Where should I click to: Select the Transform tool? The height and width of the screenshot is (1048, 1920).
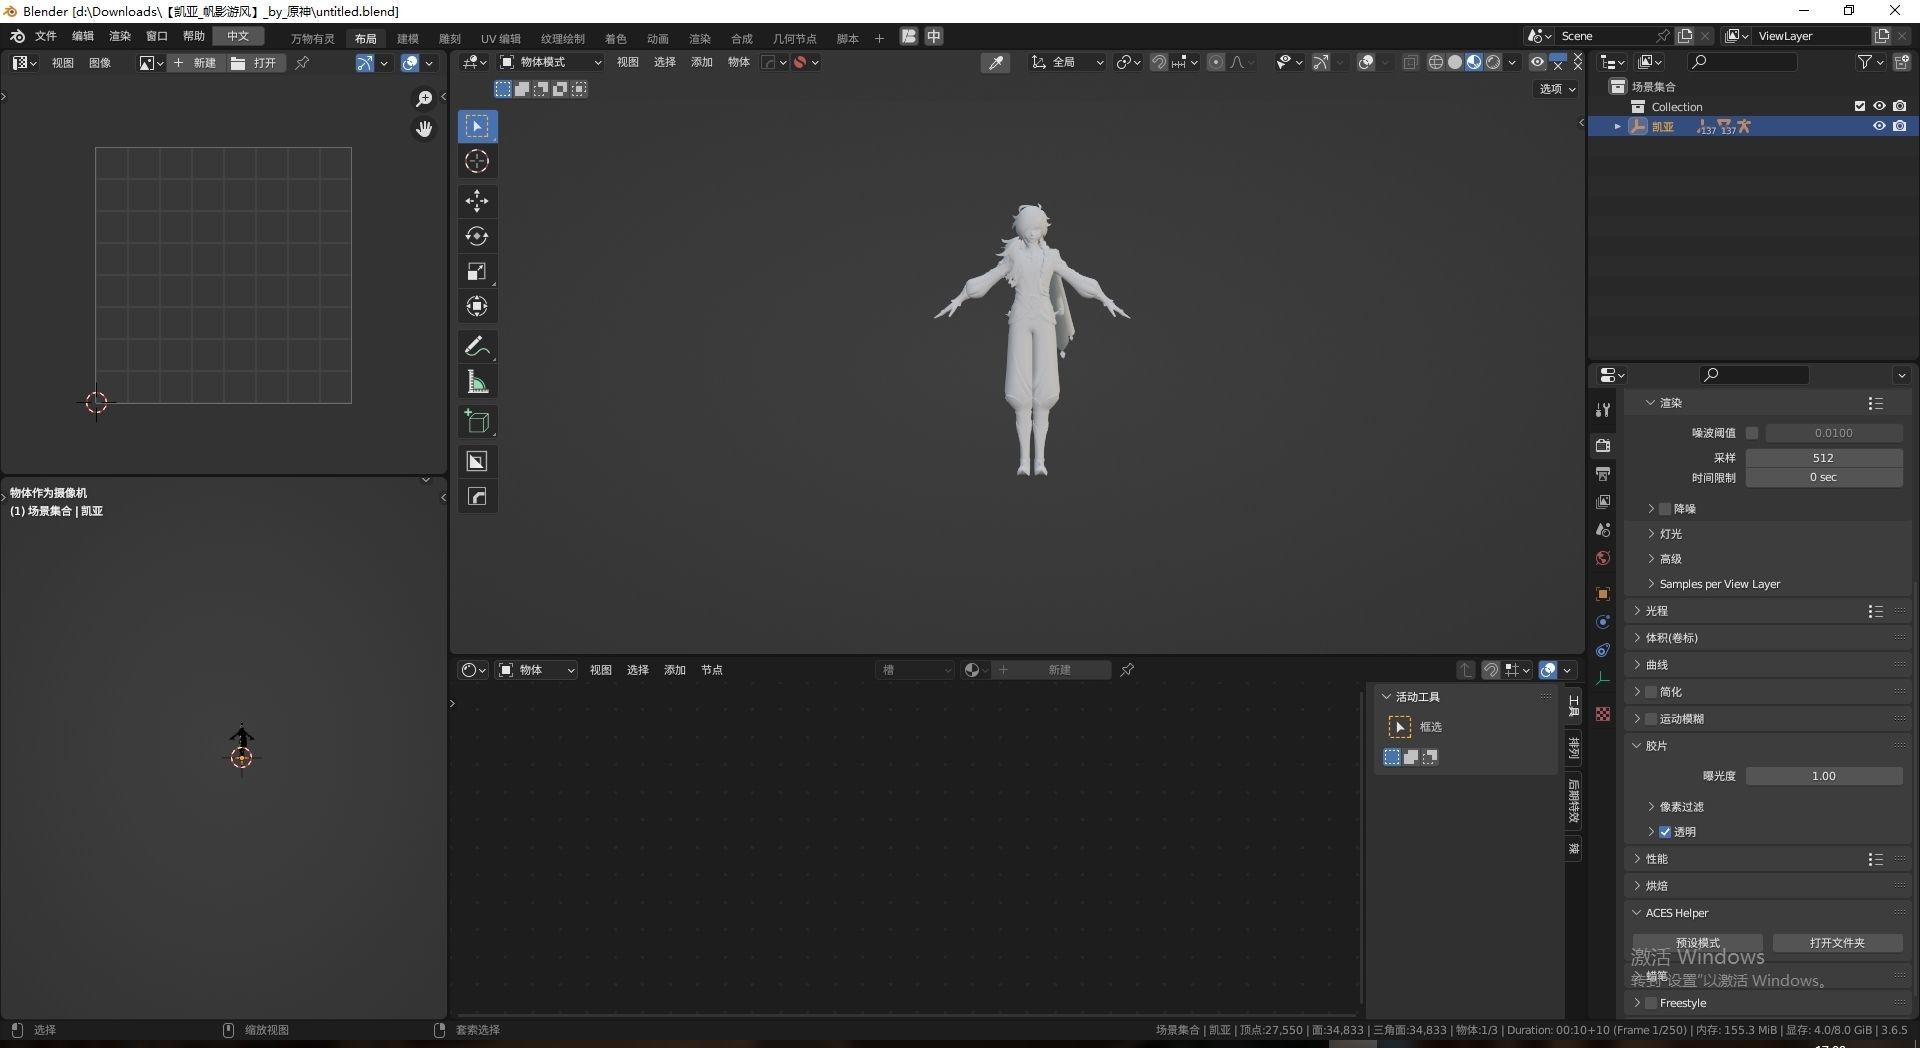tap(477, 306)
